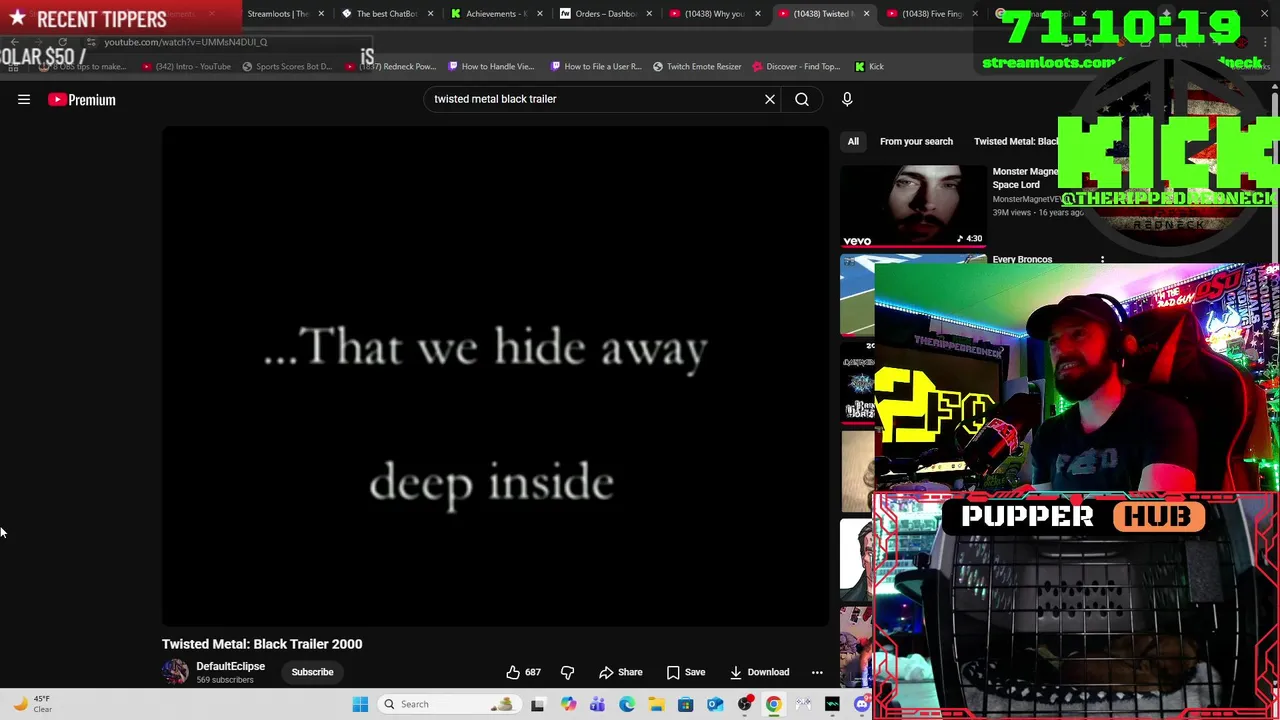Click the magnifier search button

click(x=802, y=99)
